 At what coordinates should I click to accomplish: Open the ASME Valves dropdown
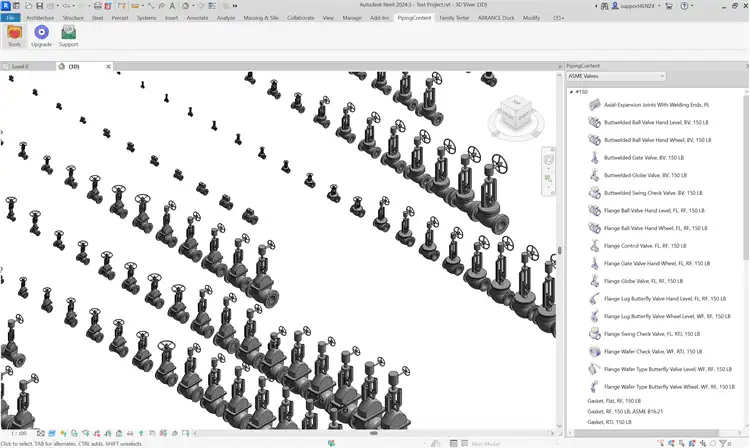[x=615, y=76]
